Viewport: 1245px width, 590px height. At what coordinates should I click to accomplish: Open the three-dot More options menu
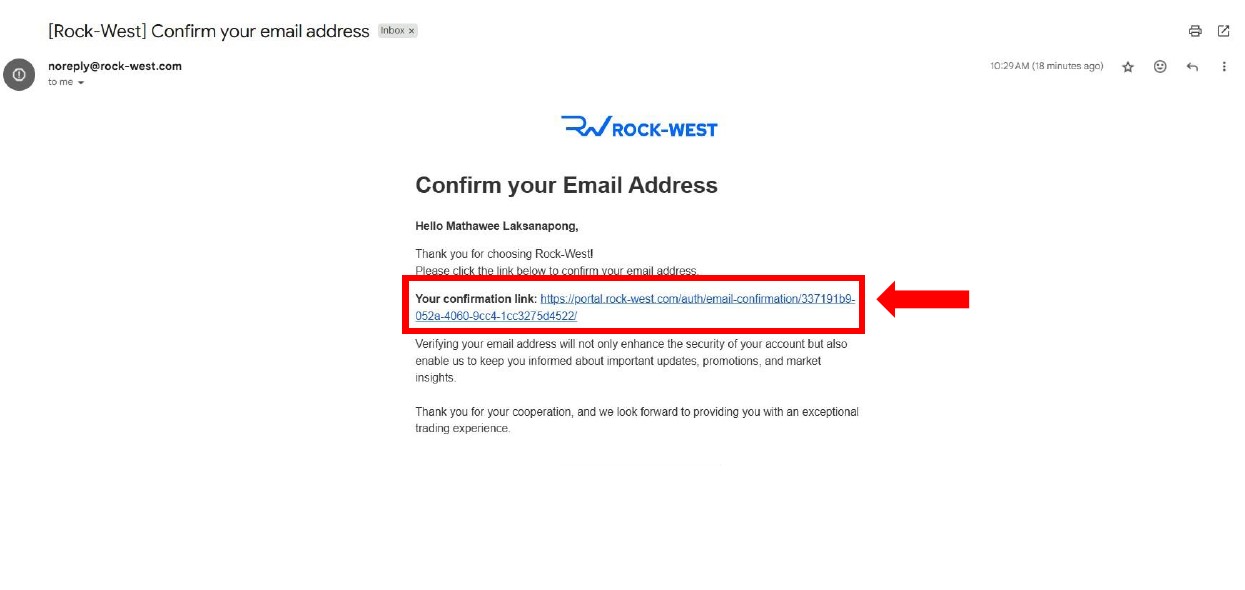pos(1224,67)
